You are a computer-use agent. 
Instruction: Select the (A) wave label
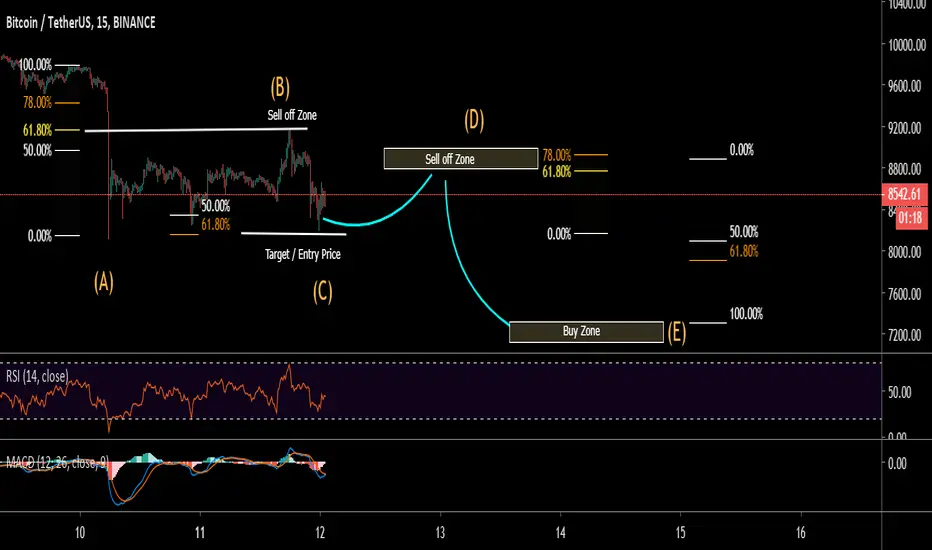pyautogui.click(x=103, y=282)
